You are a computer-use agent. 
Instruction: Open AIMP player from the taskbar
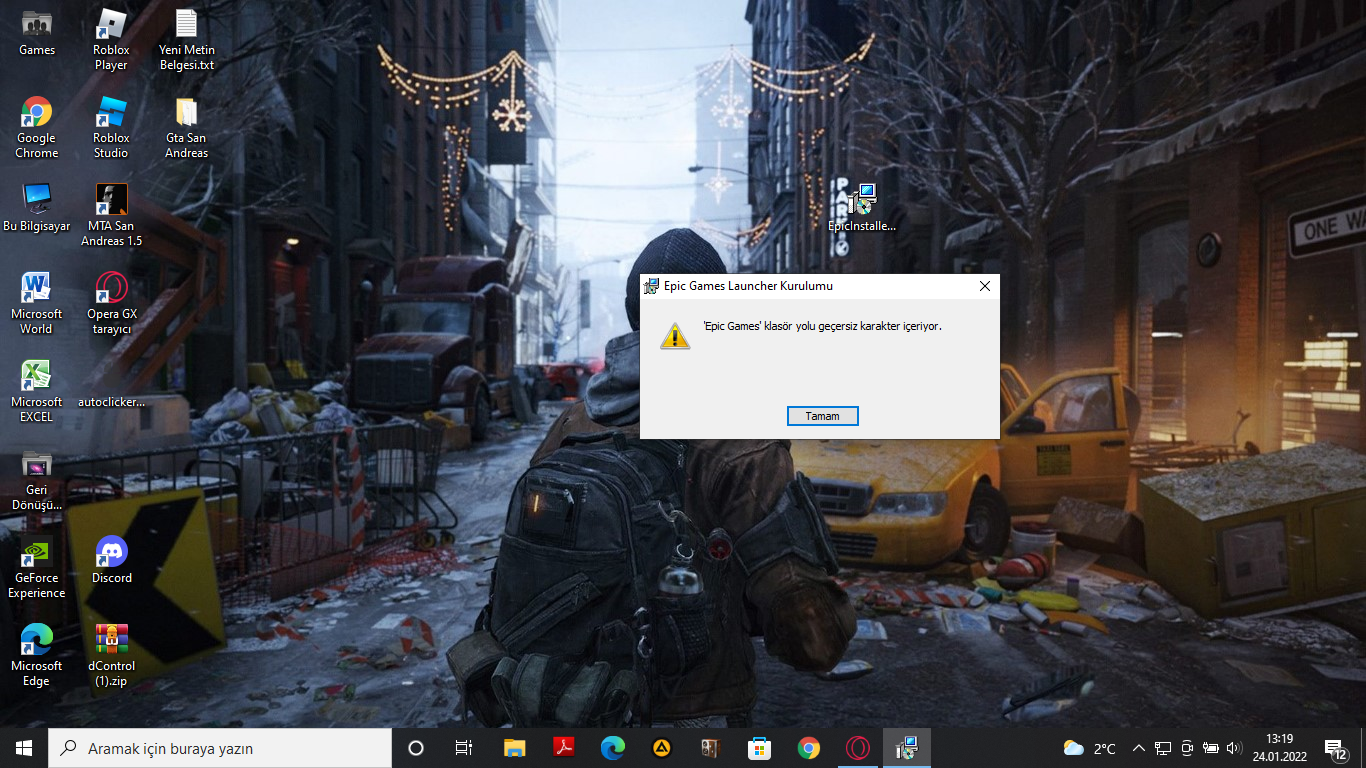(x=661, y=748)
